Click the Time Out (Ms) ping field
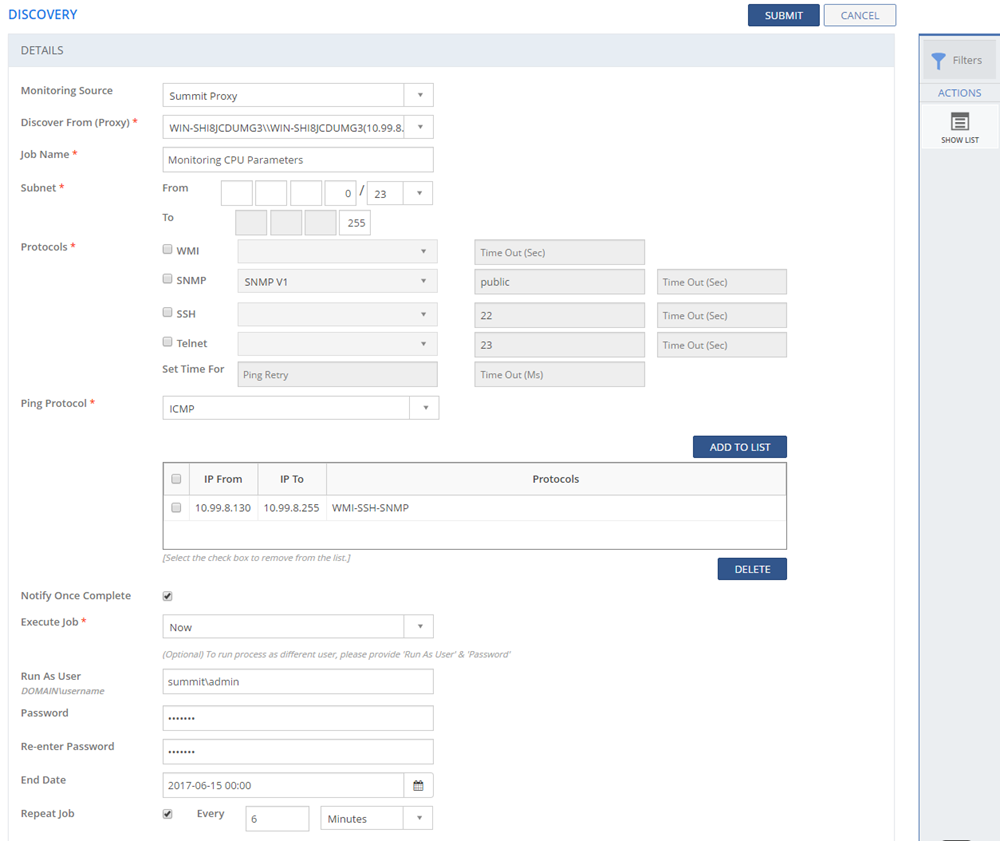Screen dimensions: 1000x841 pyautogui.click(x=559, y=374)
